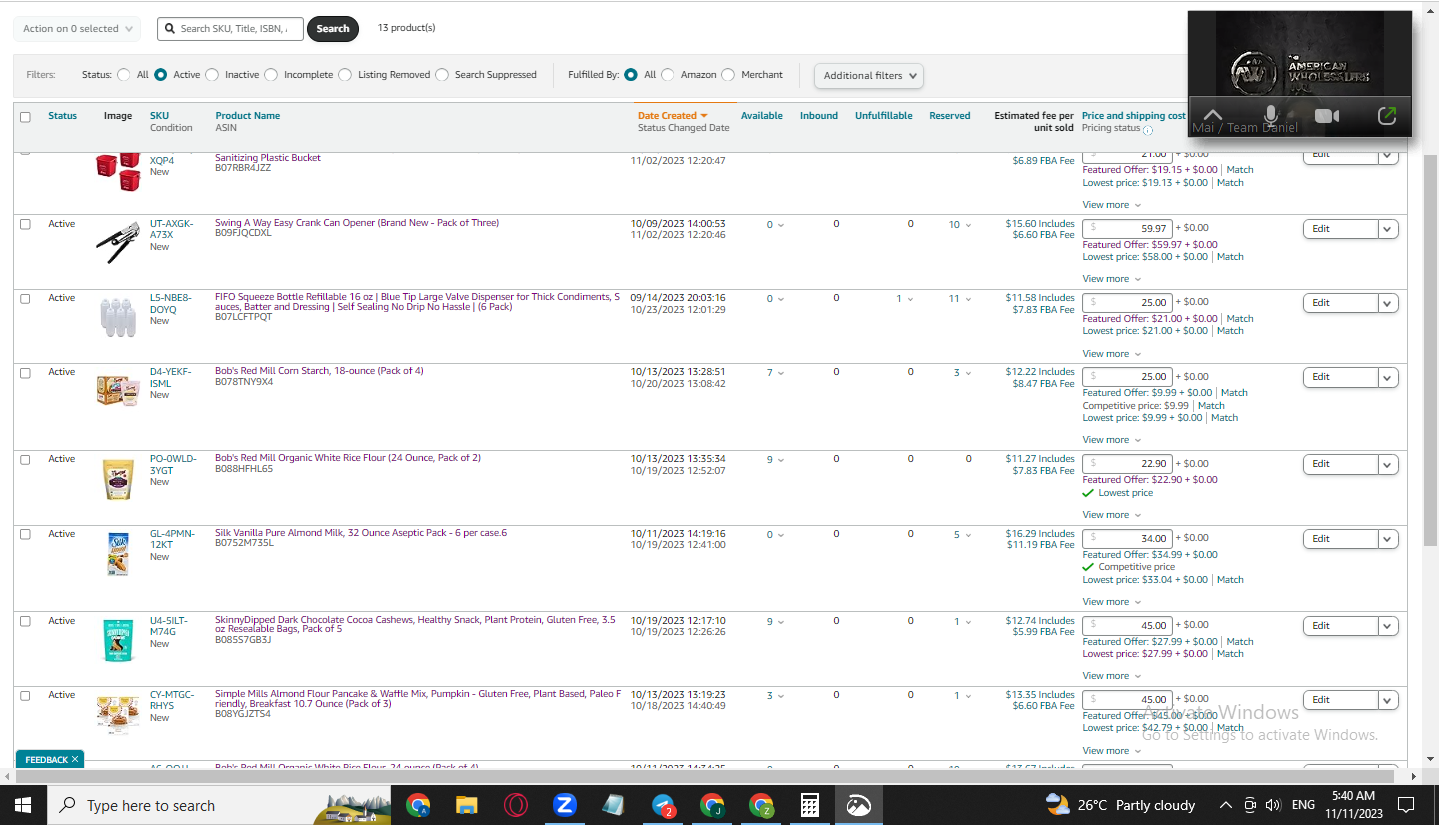Expand the Additional filters dropdown
The image size is (1439, 825).
pyautogui.click(x=869, y=76)
